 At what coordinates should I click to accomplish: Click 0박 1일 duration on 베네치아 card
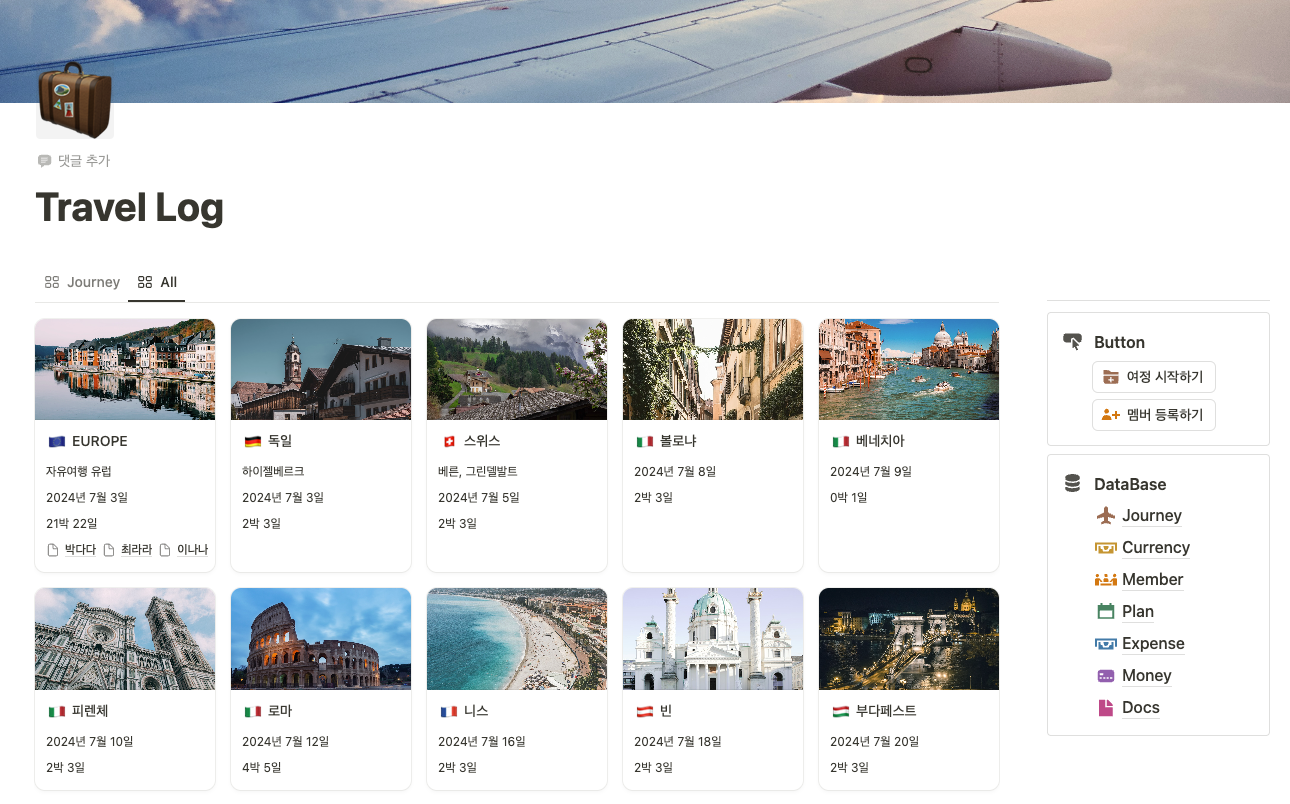pyautogui.click(x=849, y=497)
